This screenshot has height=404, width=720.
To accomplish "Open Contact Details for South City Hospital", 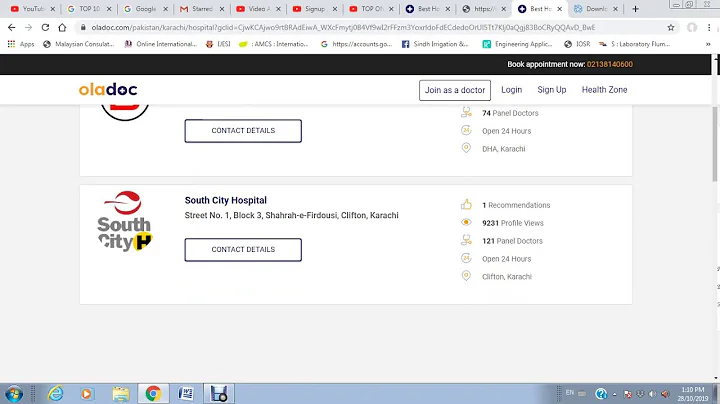I will (243, 249).
